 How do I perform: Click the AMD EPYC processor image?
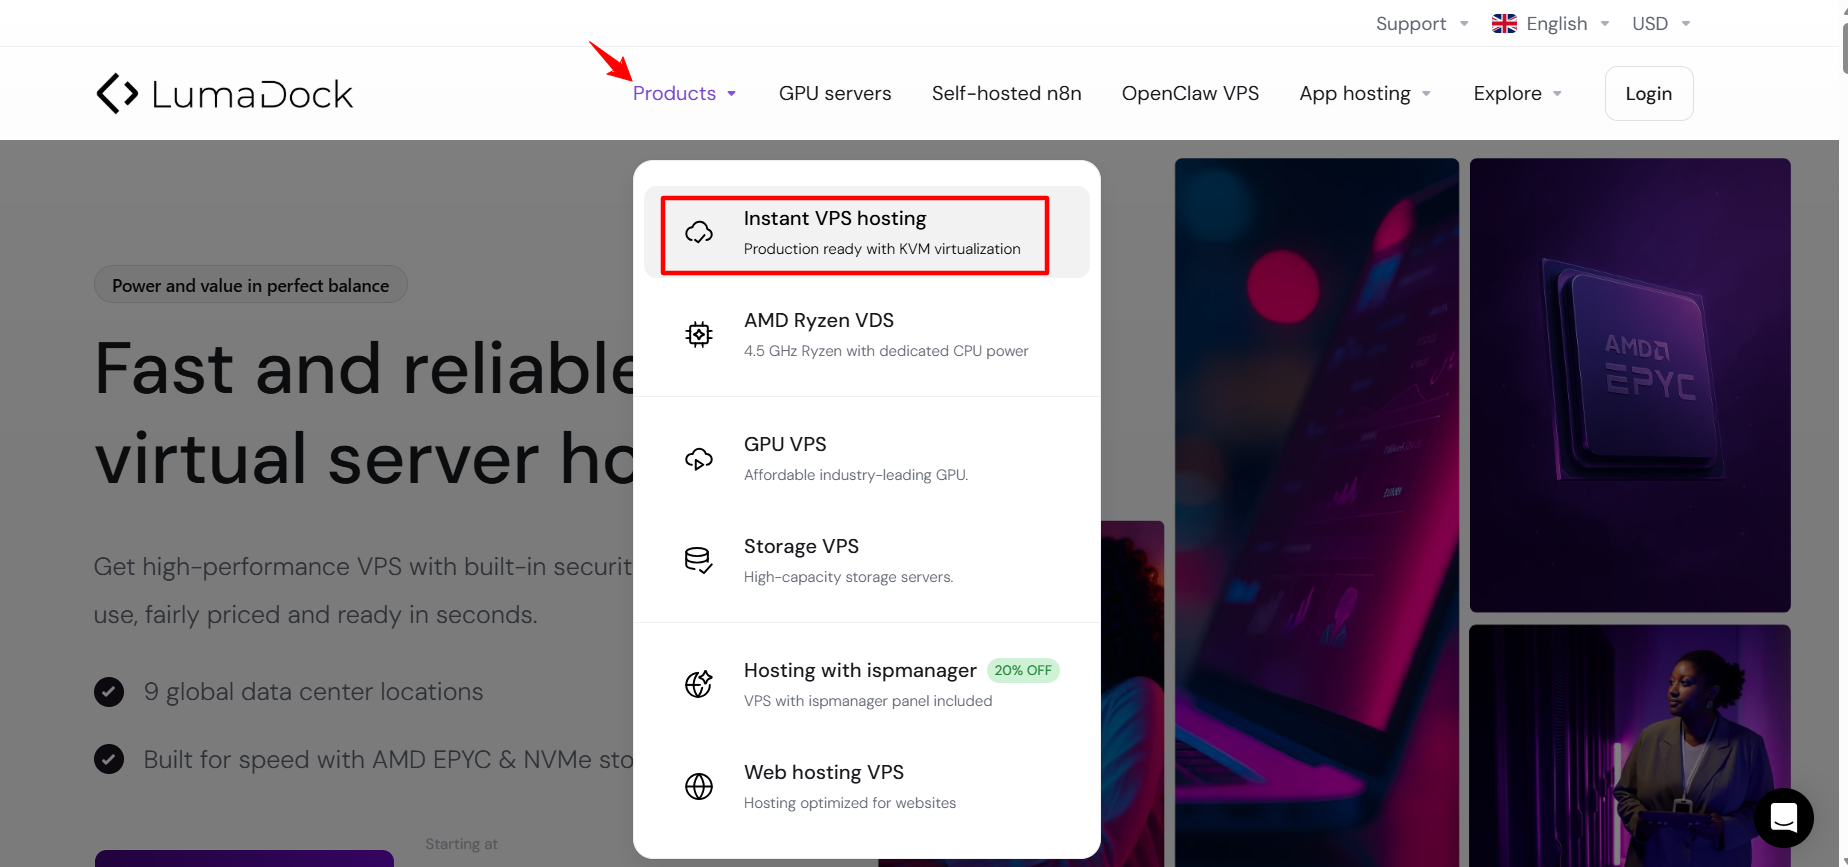pyautogui.click(x=1629, y=385)
